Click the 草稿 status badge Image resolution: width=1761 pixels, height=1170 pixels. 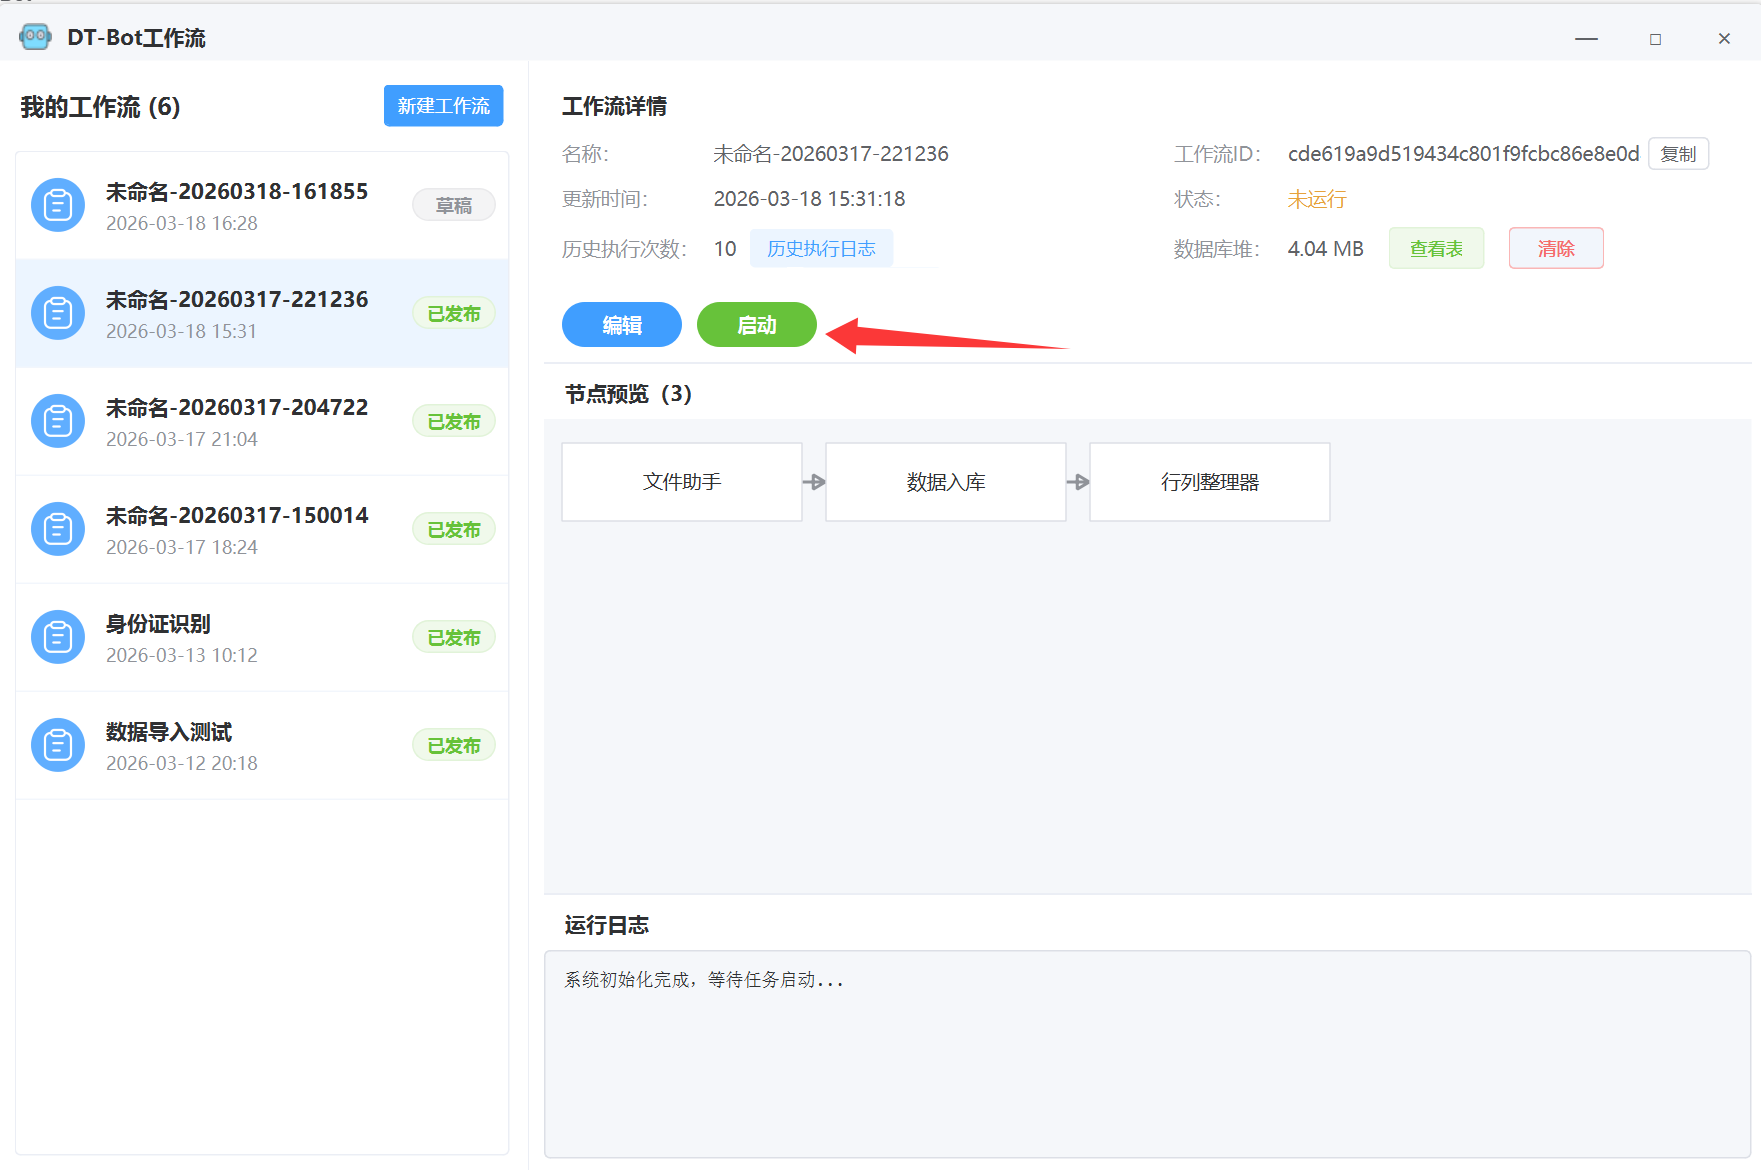(453, 205)
